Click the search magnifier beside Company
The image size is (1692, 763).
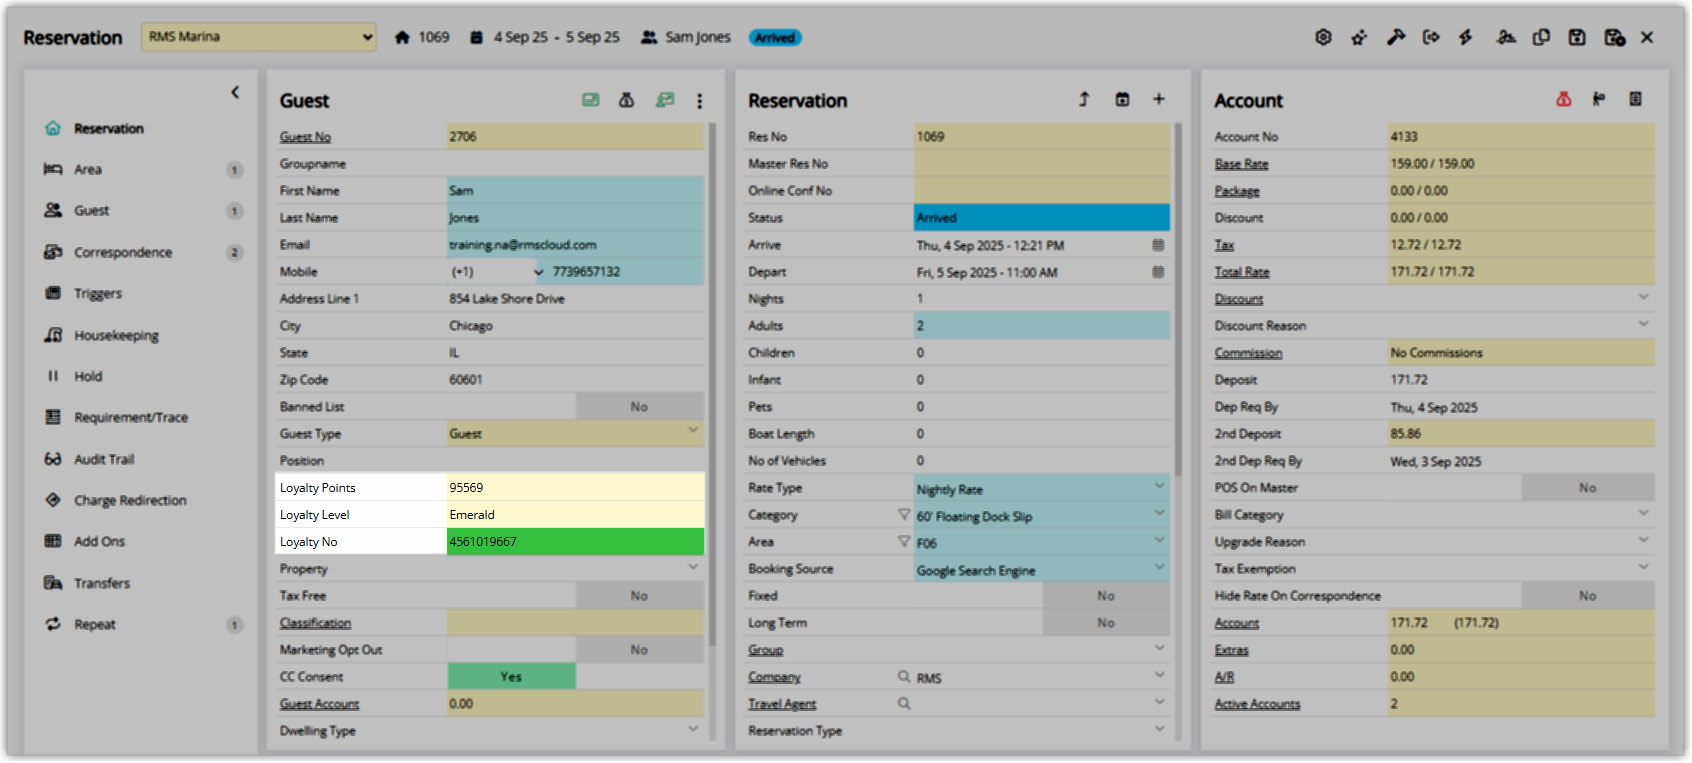click(904, 677)
